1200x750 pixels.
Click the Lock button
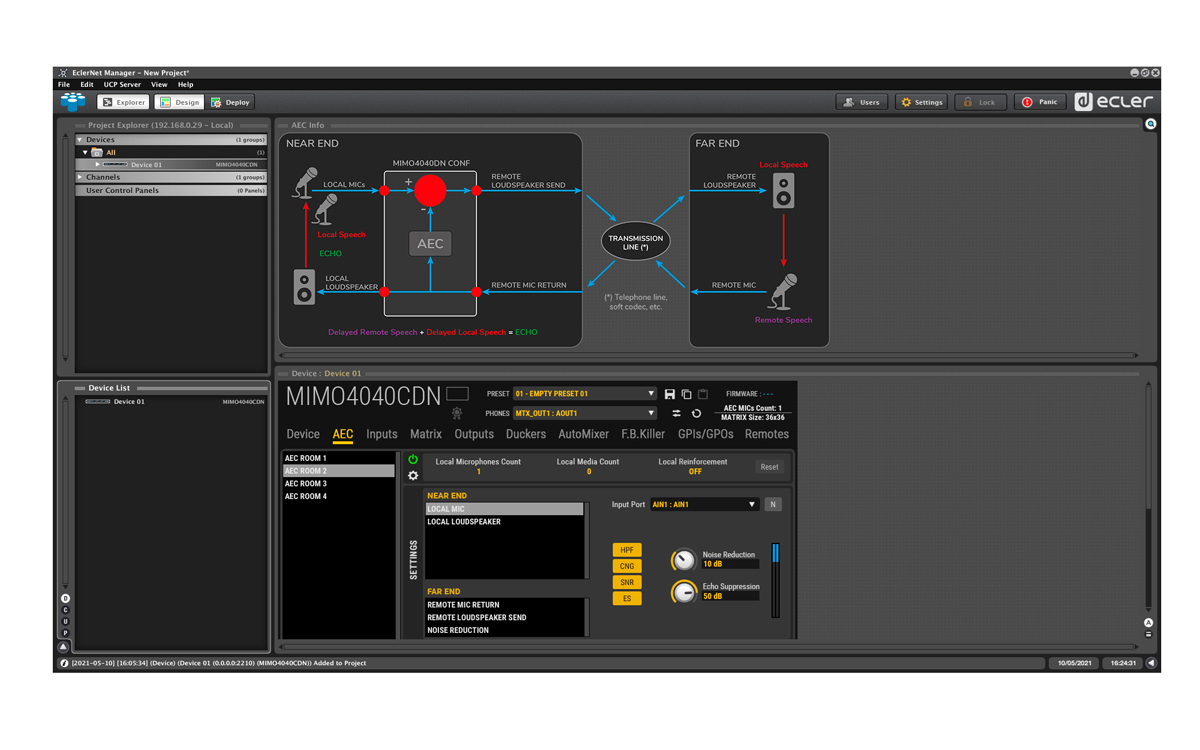pyautogui.click(x=979, y=102)
